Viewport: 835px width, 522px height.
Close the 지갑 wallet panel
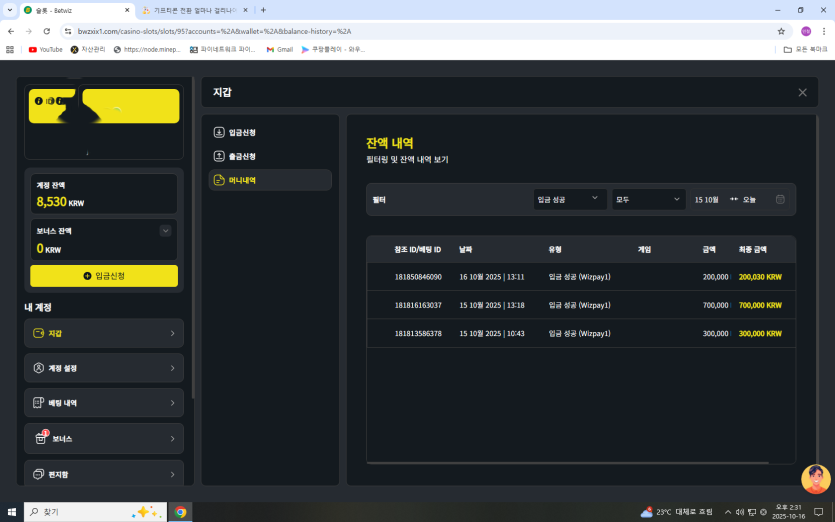pos(802,92)
